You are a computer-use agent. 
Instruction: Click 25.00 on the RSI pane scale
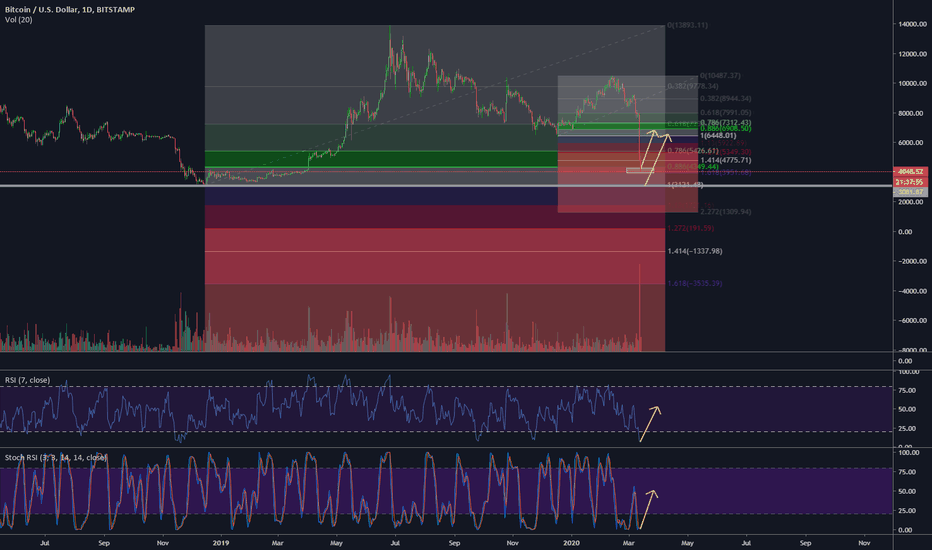point(906,429)
